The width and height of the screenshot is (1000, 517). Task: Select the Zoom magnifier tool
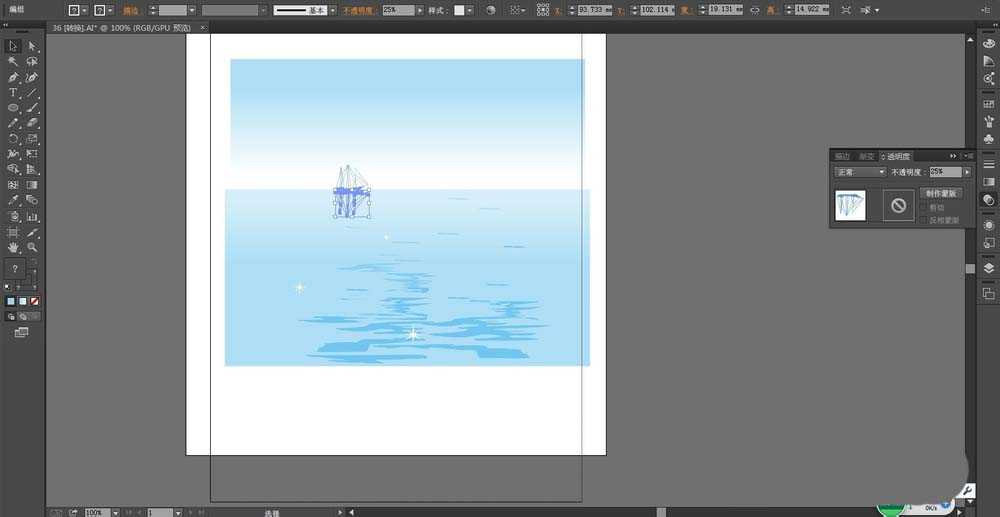coord(32,246)
